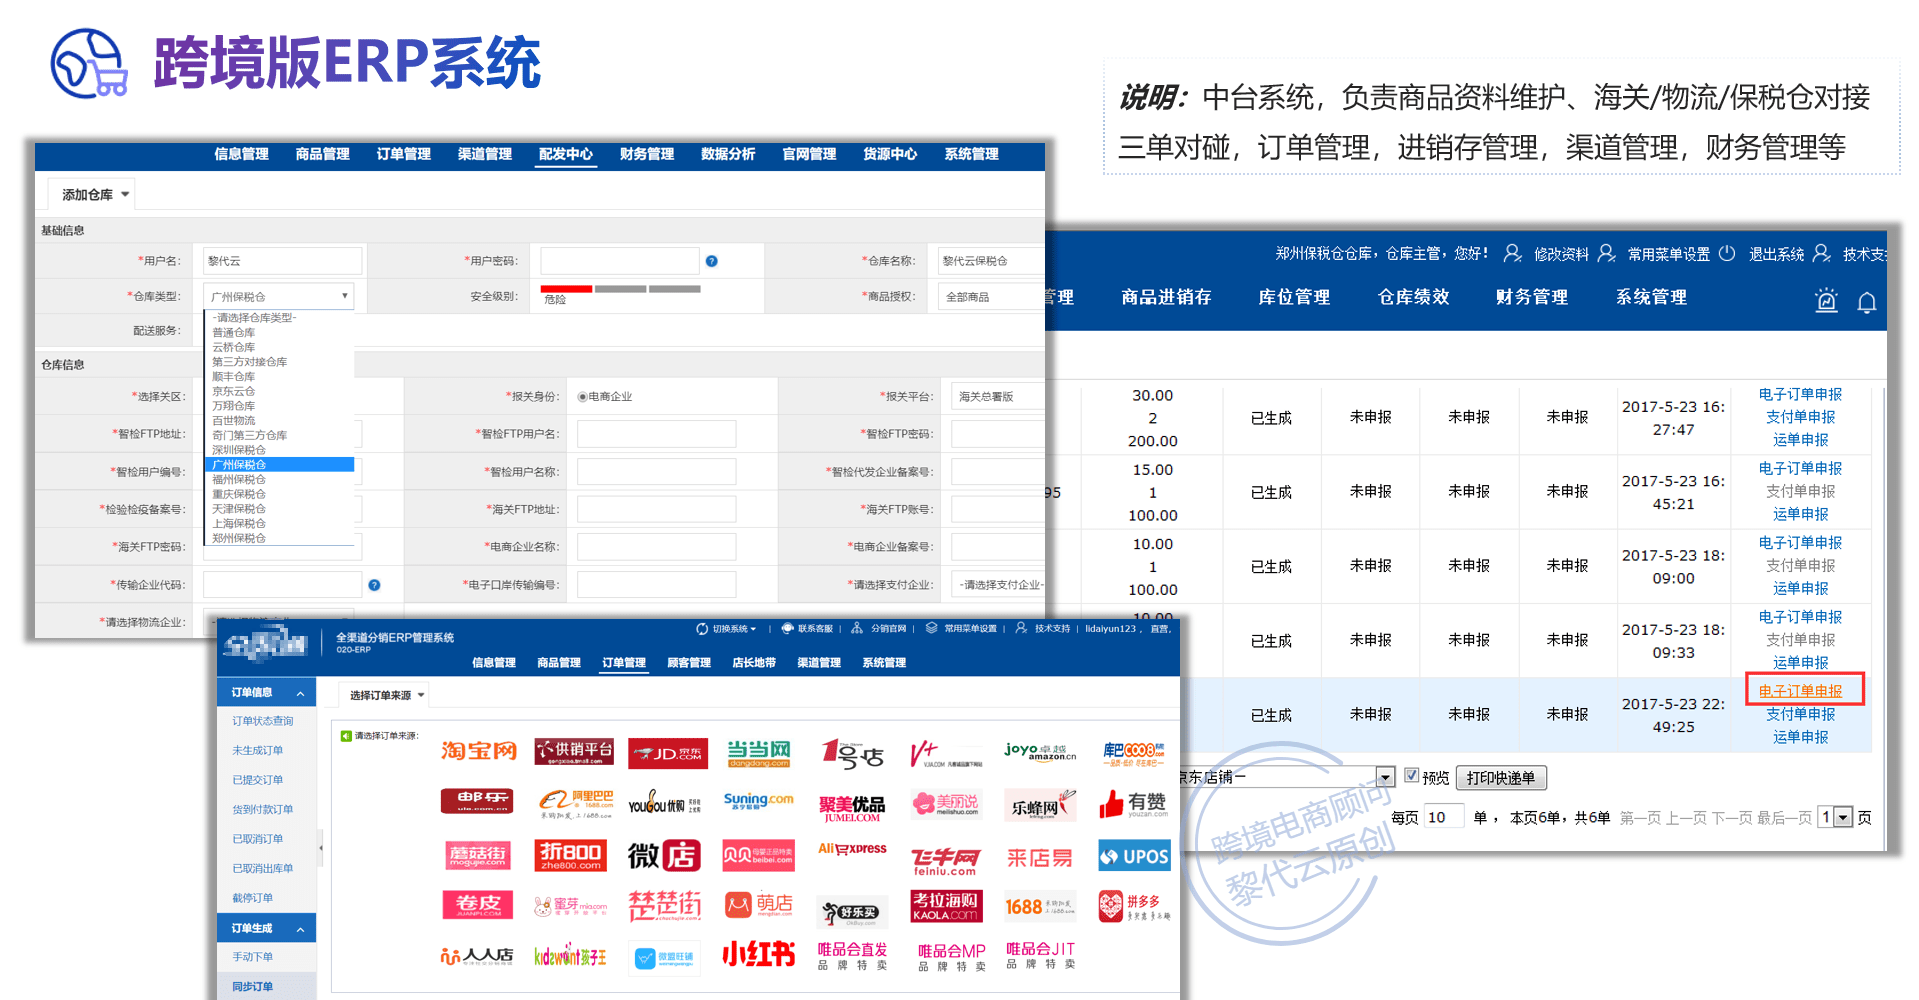This screenshot has height=1000, width=1919.
Task: Open the 配发中心 menu tab
Action: pos(566,154)
